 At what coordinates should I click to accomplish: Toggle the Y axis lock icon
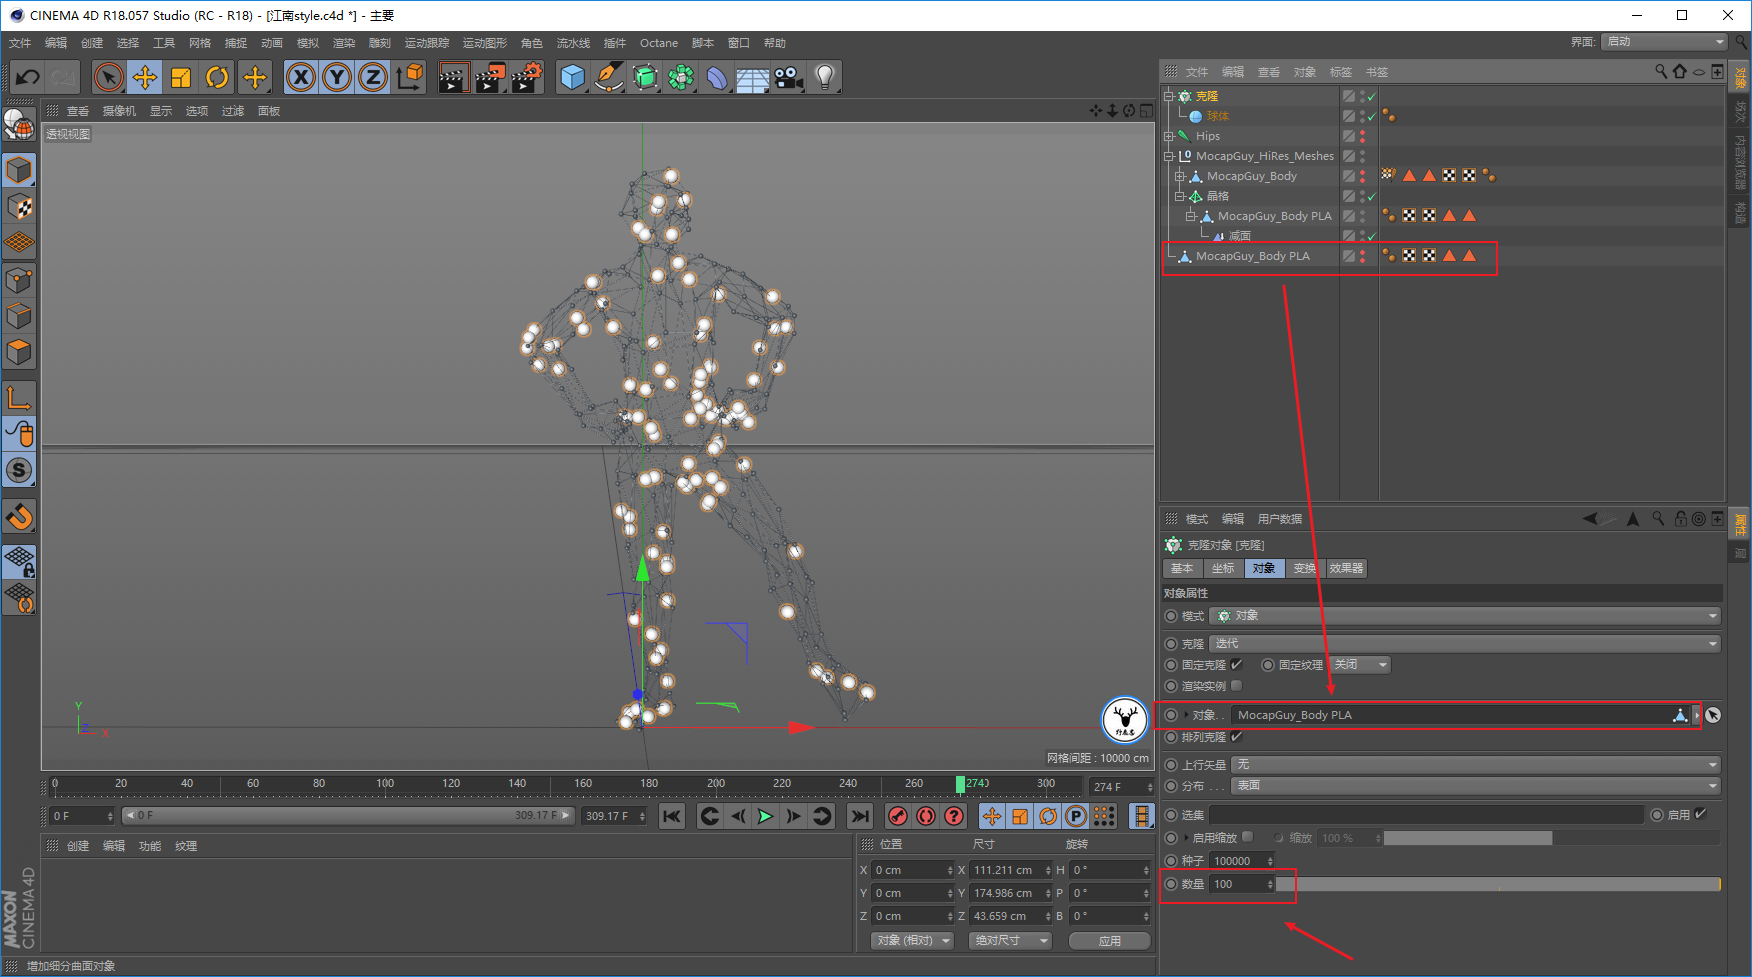tap(337, 77)
